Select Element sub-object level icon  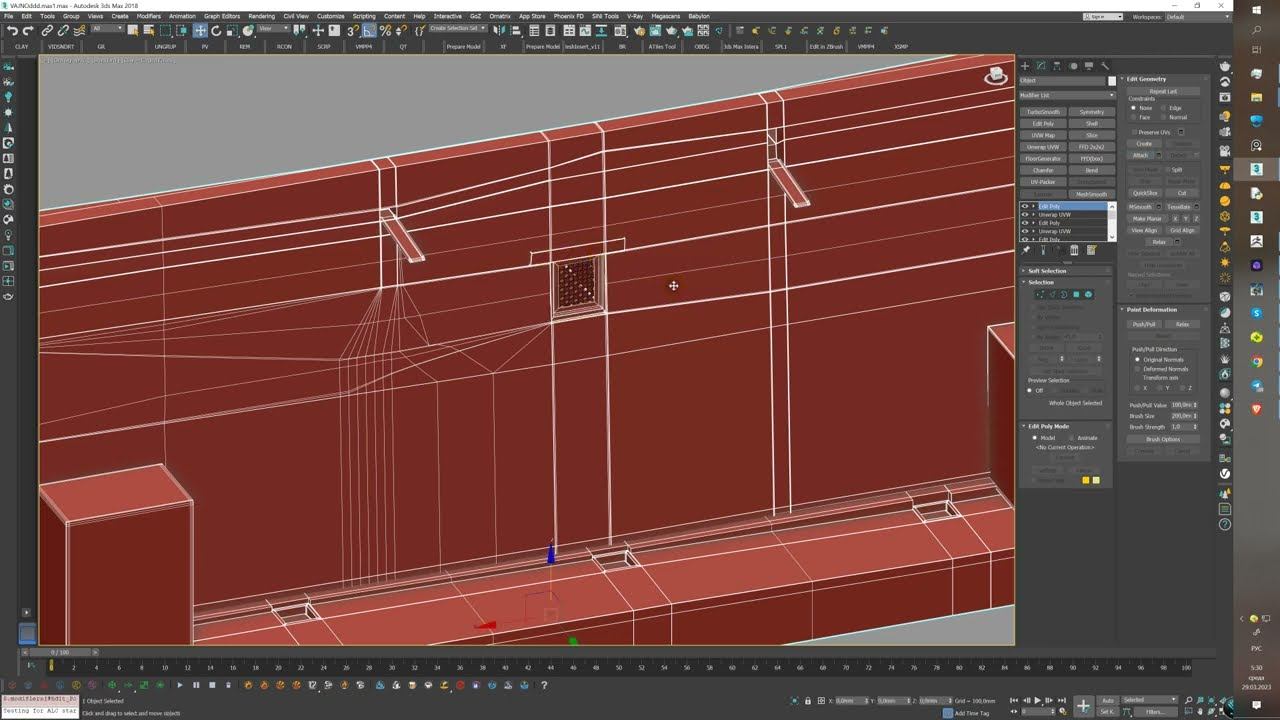tap(1089, 294)
